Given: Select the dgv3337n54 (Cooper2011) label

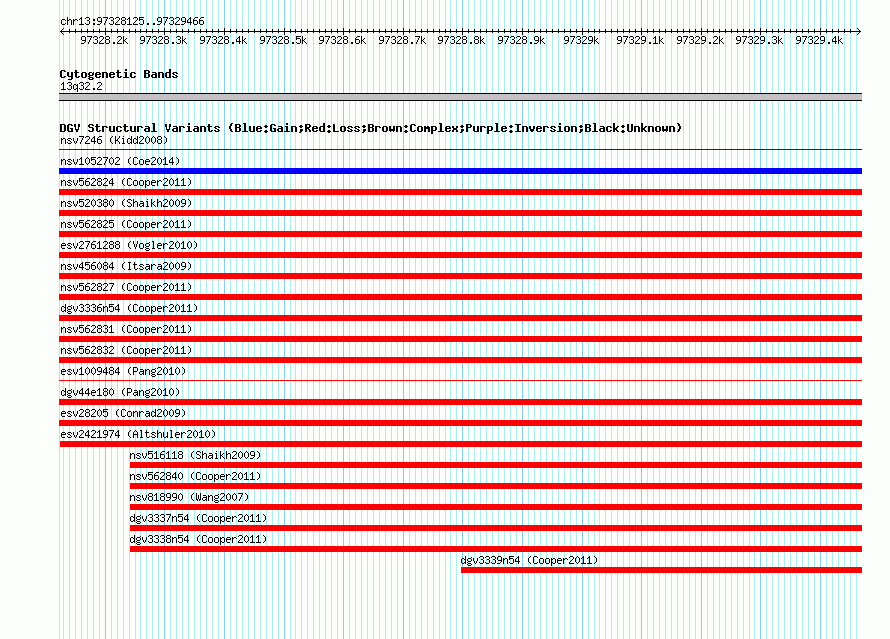Looking at the screenshot, I should click(199, 518).
